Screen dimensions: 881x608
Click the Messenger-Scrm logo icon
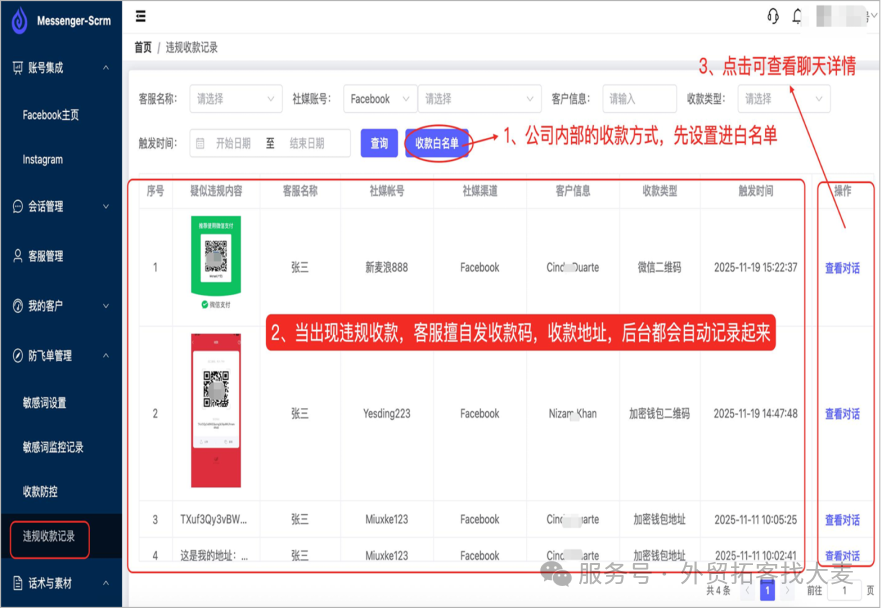pos(20,21)
